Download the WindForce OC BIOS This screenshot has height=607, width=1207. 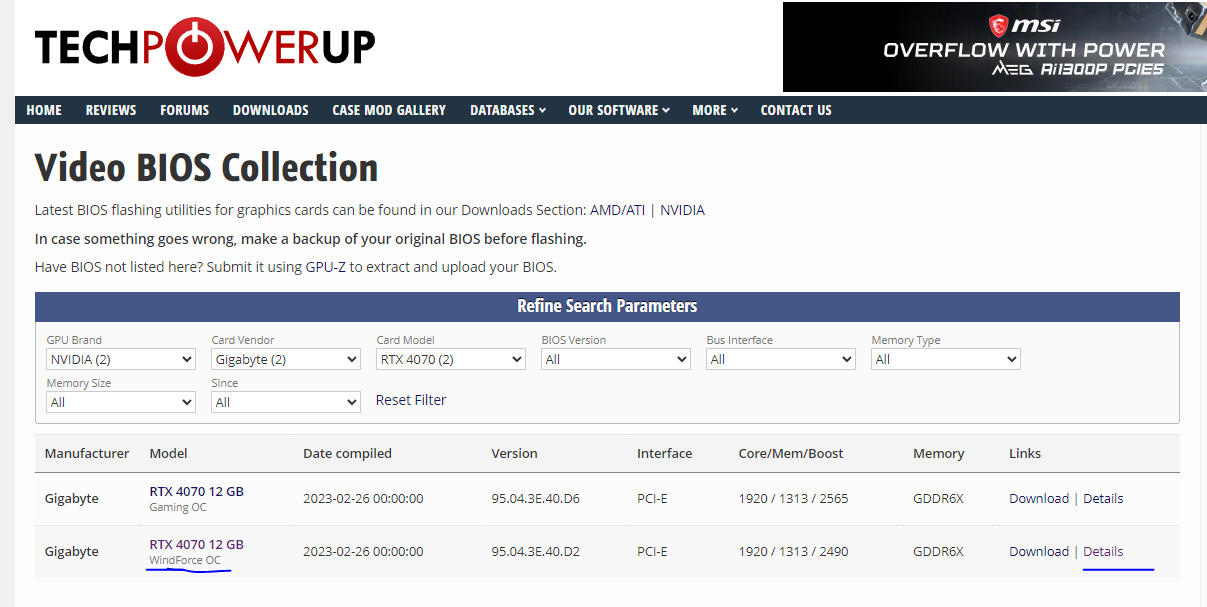point(1039,551)
